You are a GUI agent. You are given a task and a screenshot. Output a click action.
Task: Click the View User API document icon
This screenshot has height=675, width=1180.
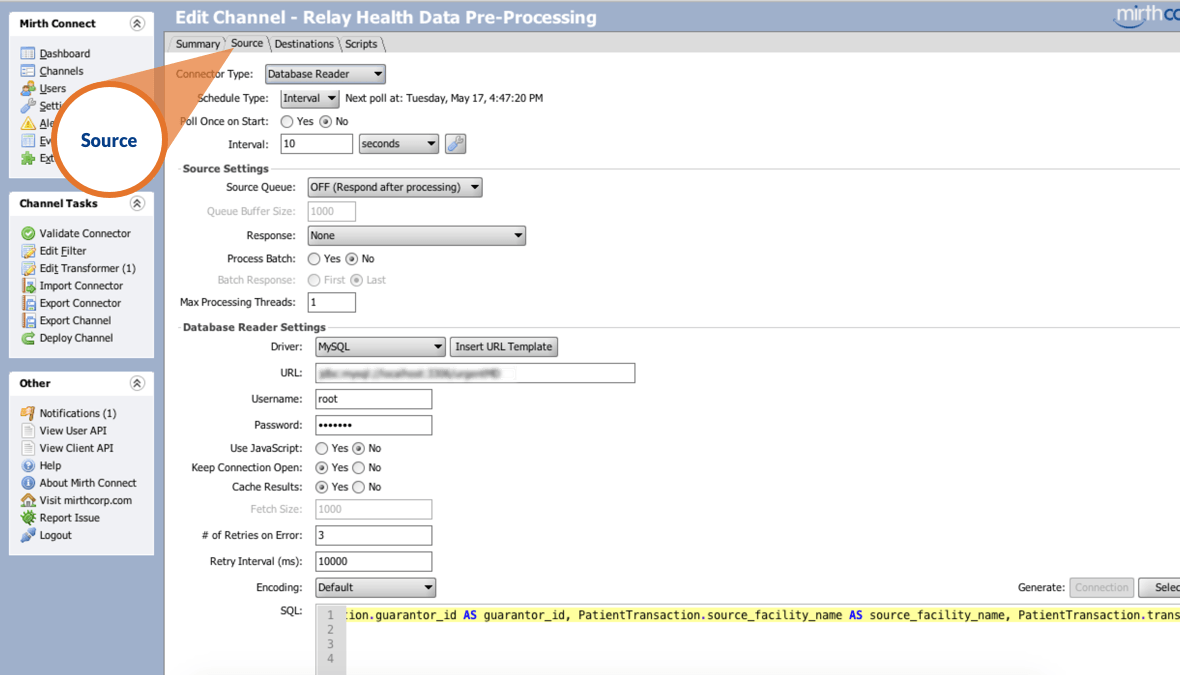pyautogui.click(x=28, y=430)
